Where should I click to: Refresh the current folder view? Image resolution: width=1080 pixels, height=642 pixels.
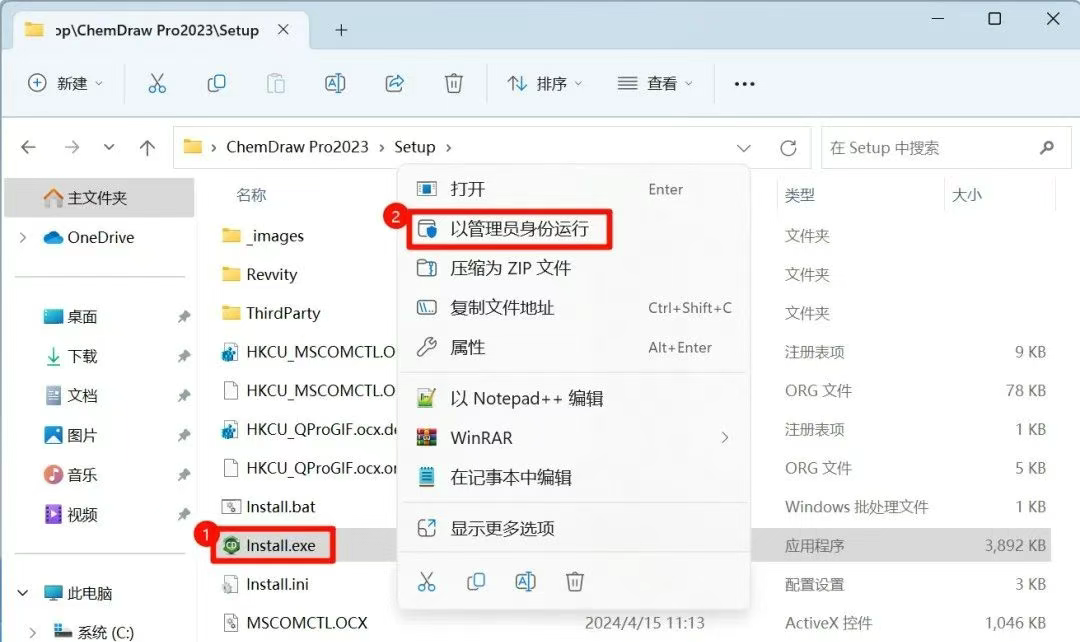click(x=788, y=148)
